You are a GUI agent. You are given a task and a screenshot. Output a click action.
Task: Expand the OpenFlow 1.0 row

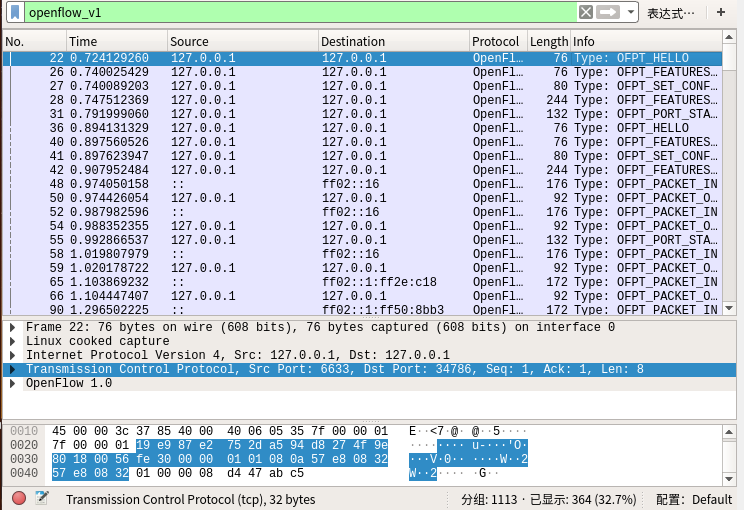point(13,383)
